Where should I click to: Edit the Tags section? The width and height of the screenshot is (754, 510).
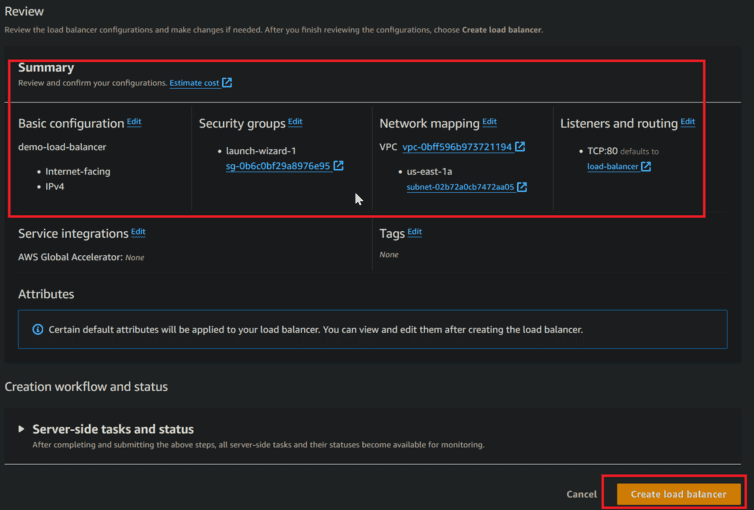415,232
